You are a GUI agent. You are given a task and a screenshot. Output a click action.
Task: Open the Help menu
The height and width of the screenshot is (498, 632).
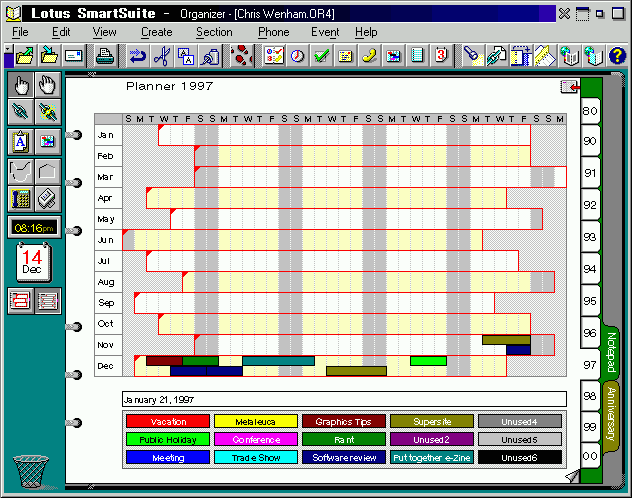[366, 32]
